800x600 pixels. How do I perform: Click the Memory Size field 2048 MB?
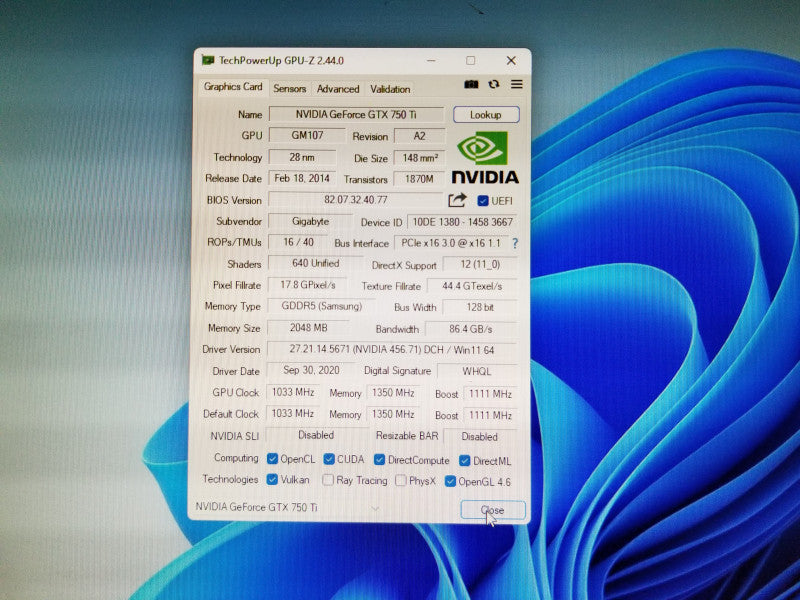[309, 328]
